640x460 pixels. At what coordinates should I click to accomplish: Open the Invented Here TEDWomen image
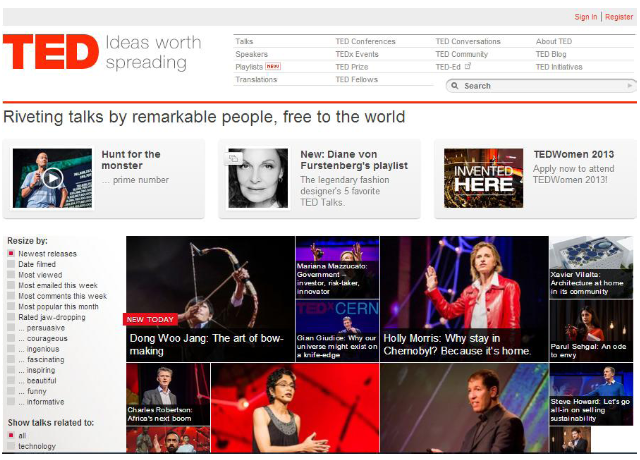pos(483,179)
